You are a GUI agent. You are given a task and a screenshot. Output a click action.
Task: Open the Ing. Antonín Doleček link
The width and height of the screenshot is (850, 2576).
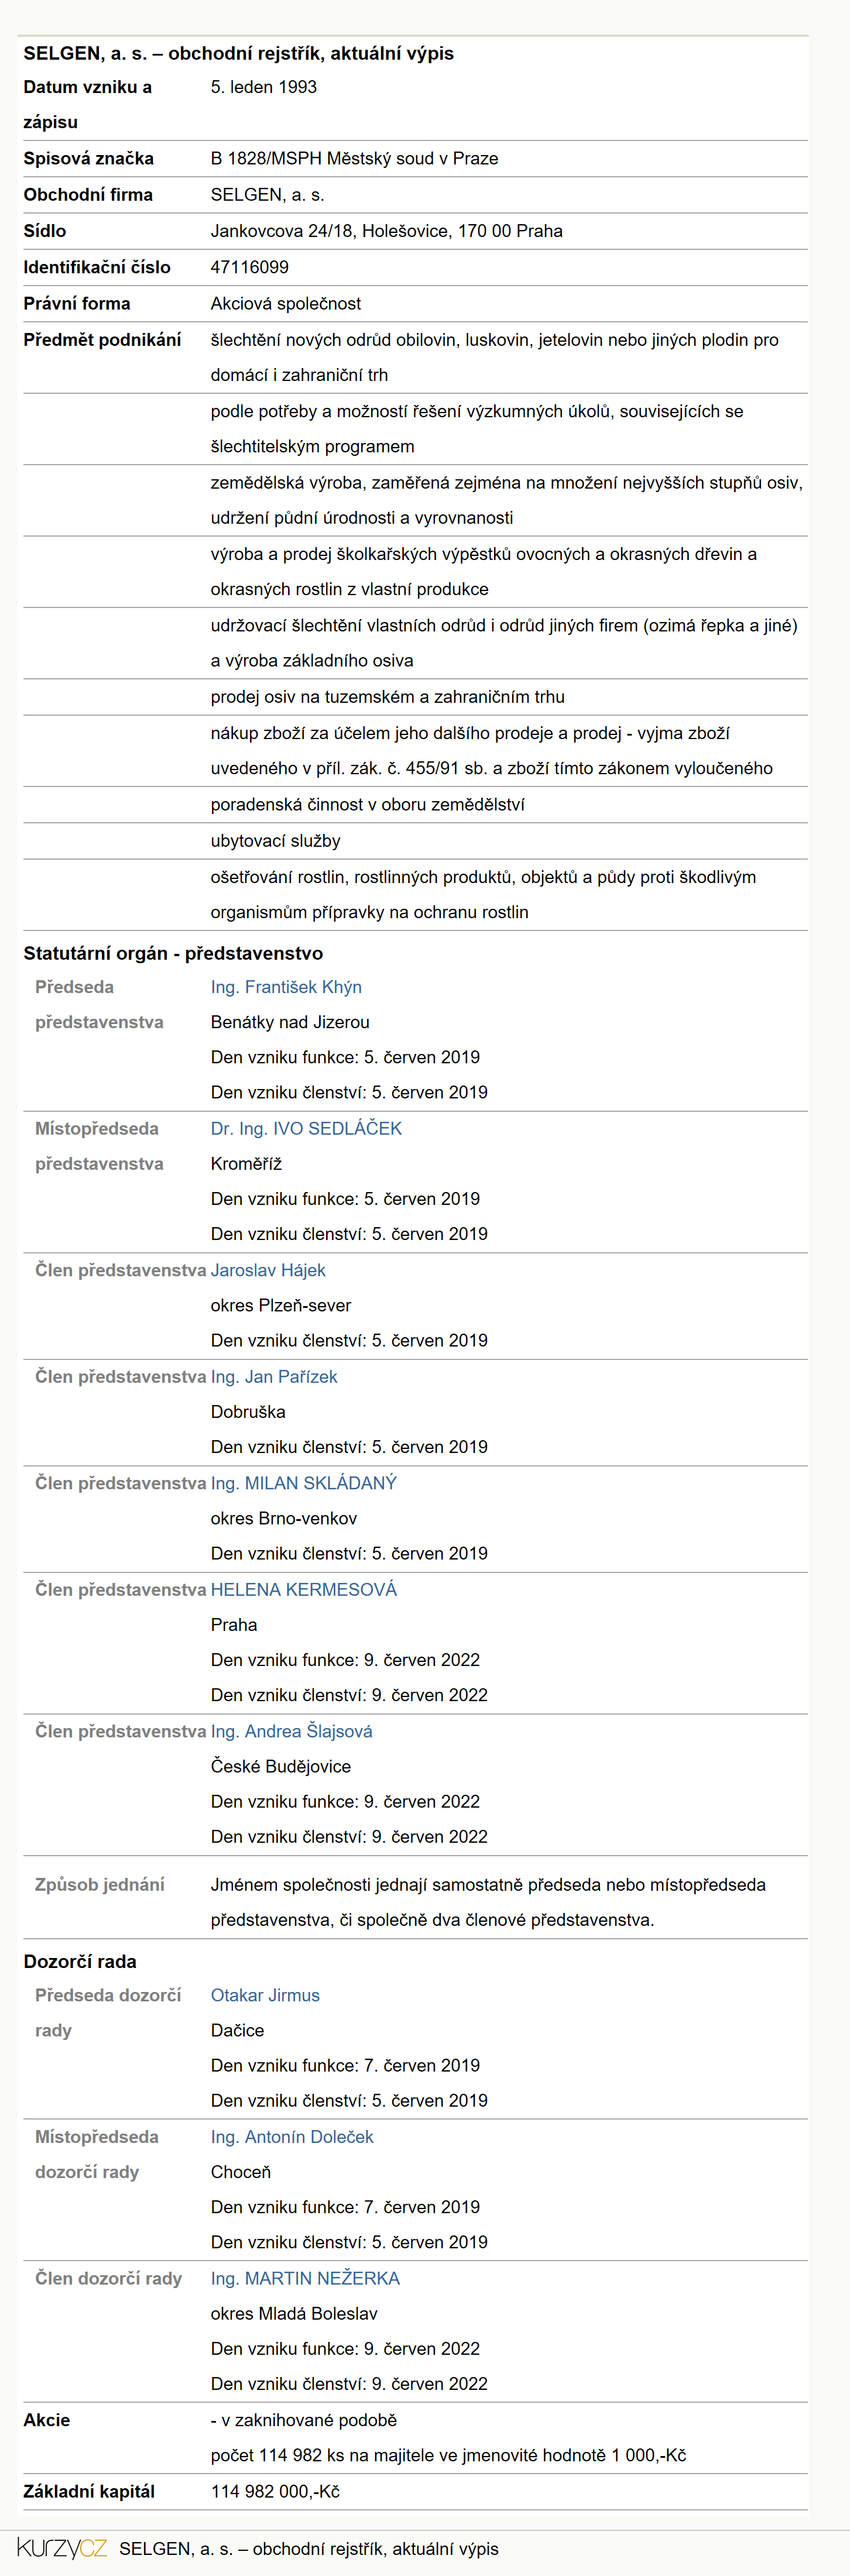coord(292,2137)
